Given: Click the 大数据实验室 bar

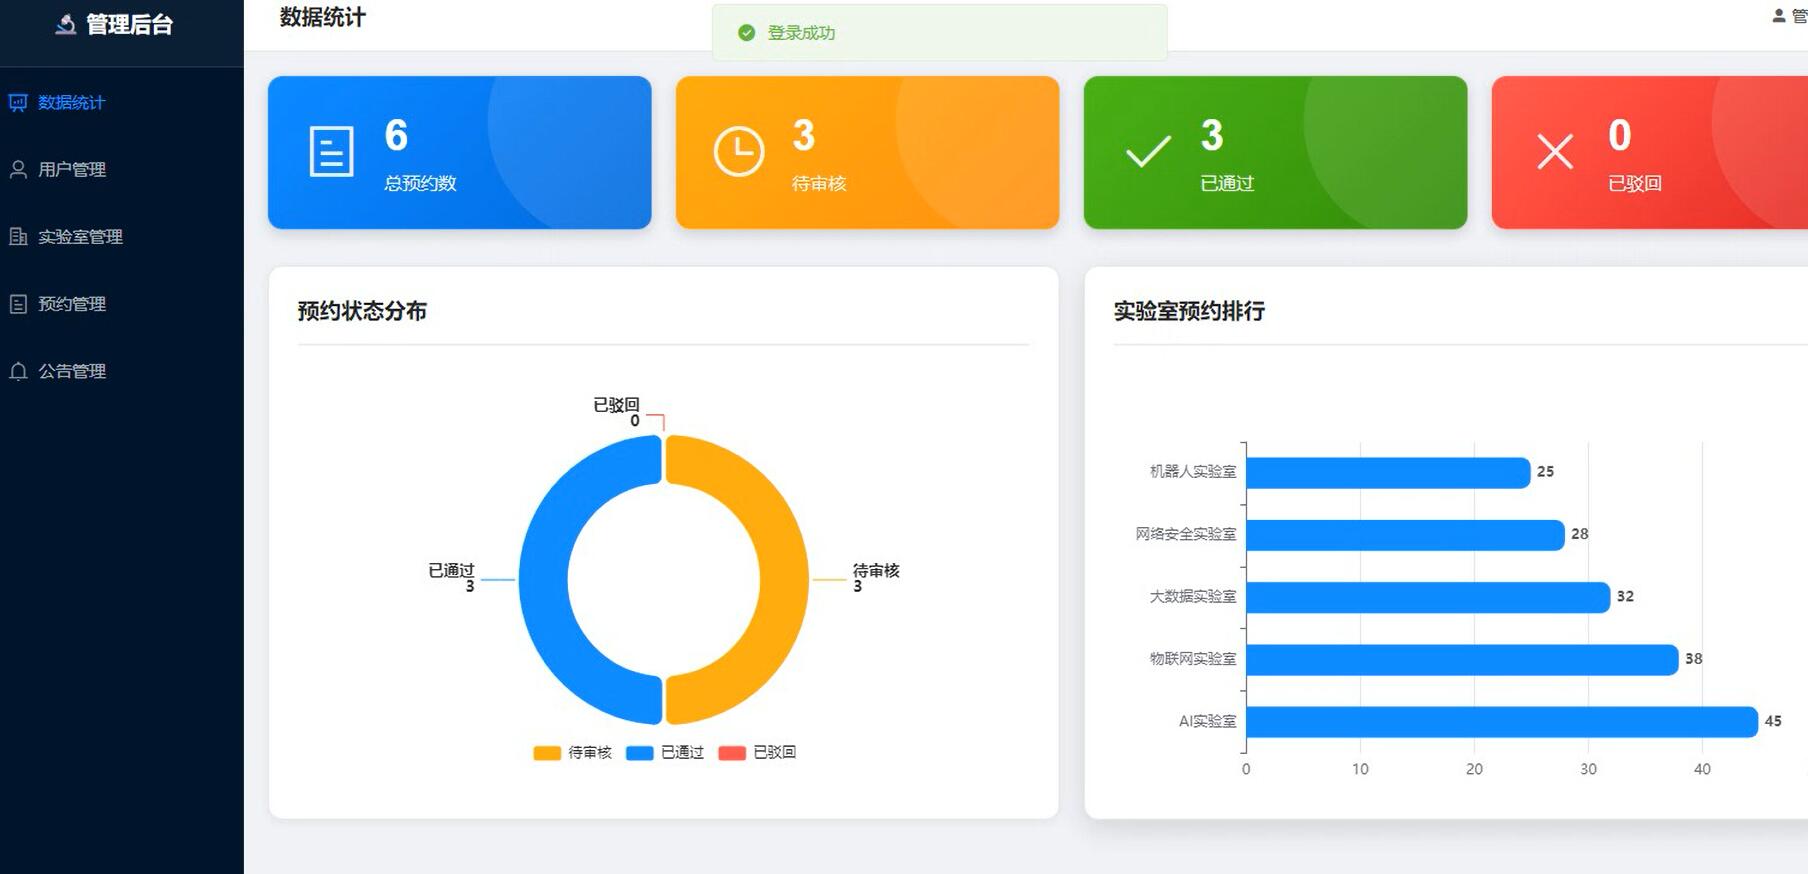Looking at the screenshot, I should pos(1428,597).
